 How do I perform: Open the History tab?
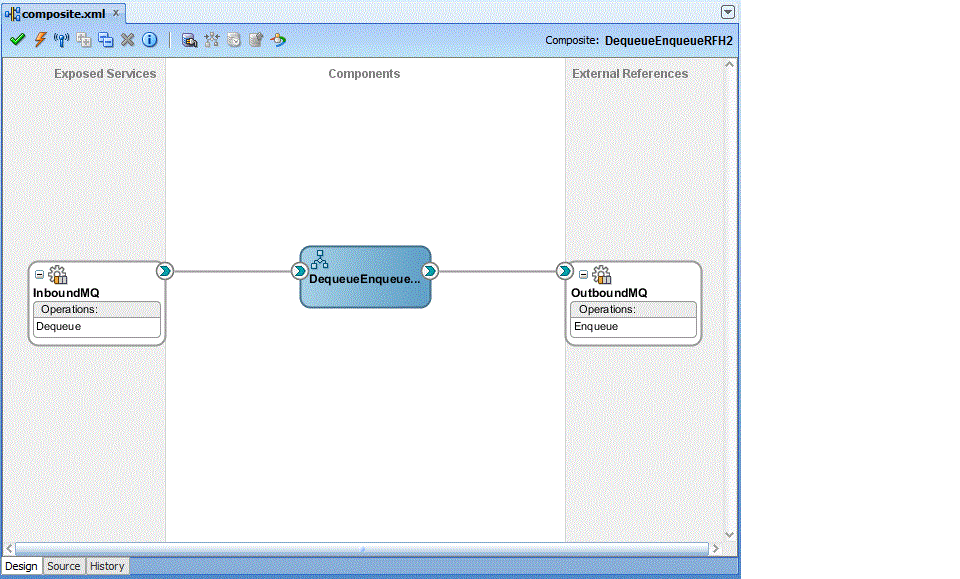pos(107,566)
